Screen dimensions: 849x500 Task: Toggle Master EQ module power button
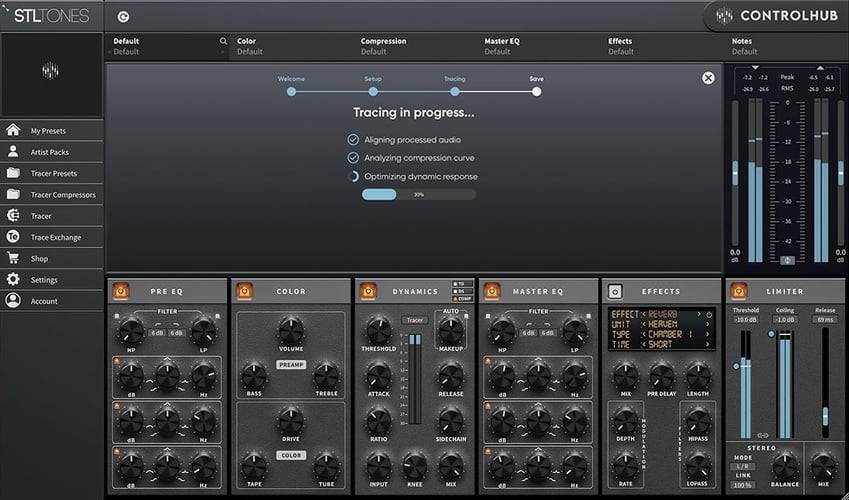pos(492,291)
